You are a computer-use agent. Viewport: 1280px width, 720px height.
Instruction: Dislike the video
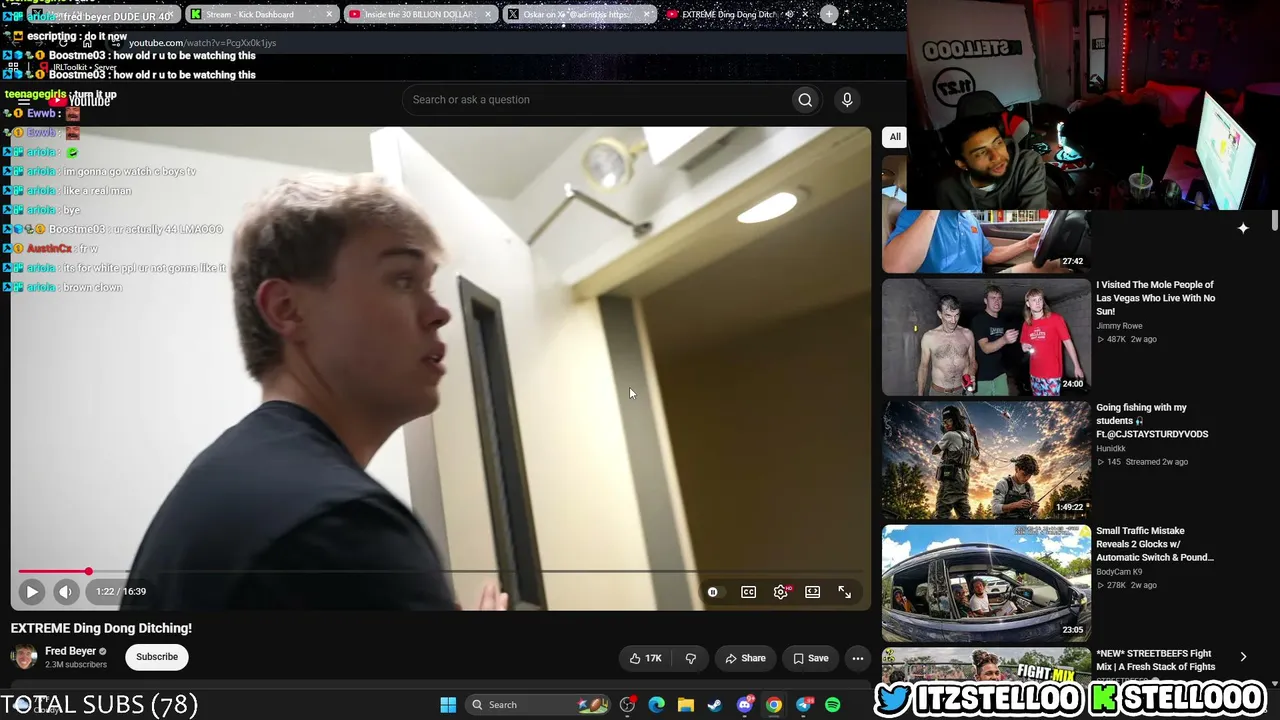(690, 658)
